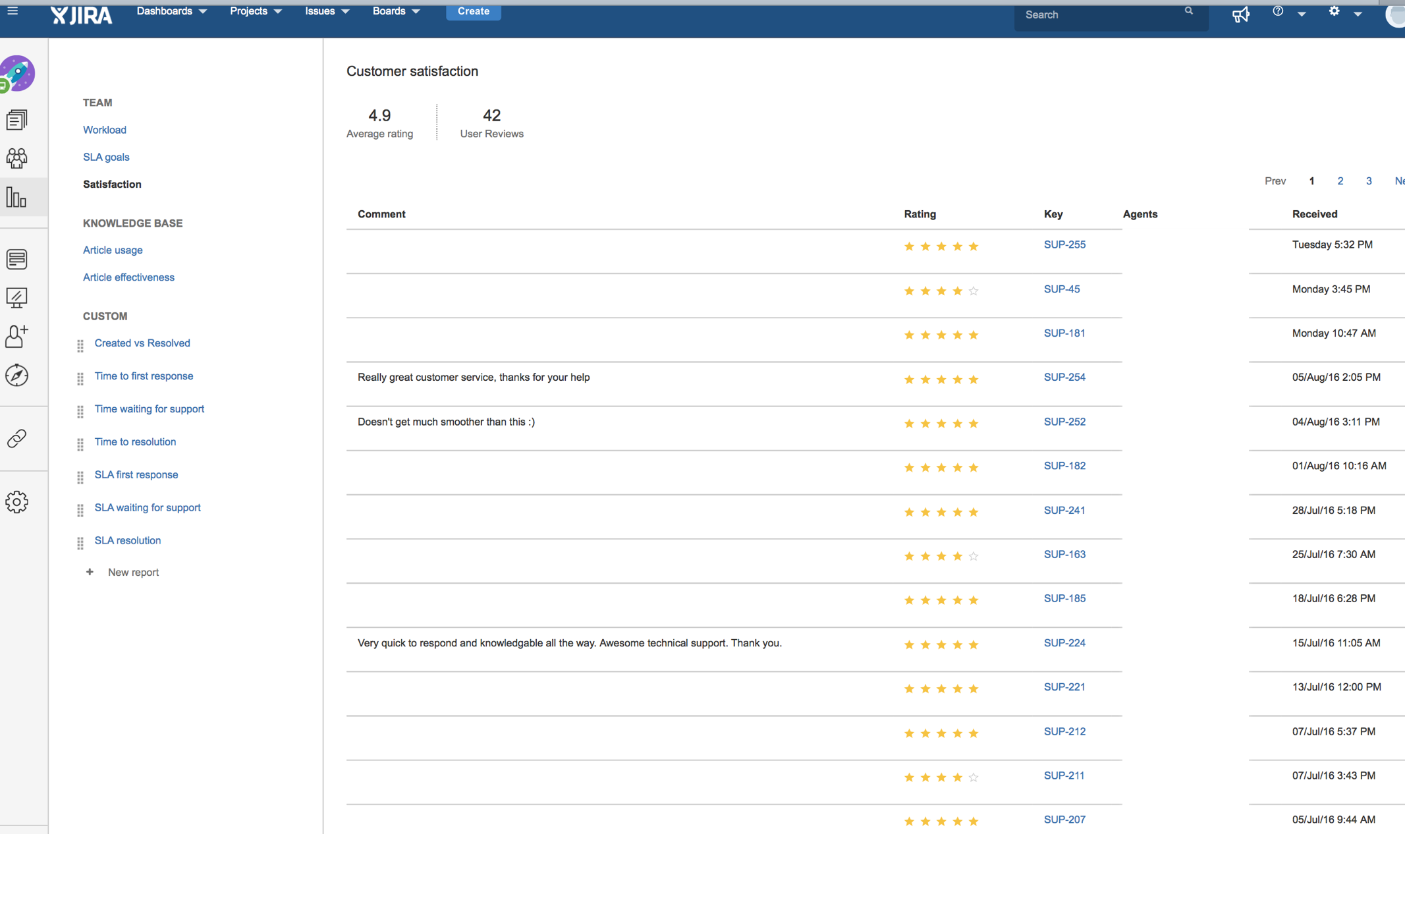1405x900 pixels.
Task: Open the Queues icon in sidebar
Action: click(x=17, y=120)
